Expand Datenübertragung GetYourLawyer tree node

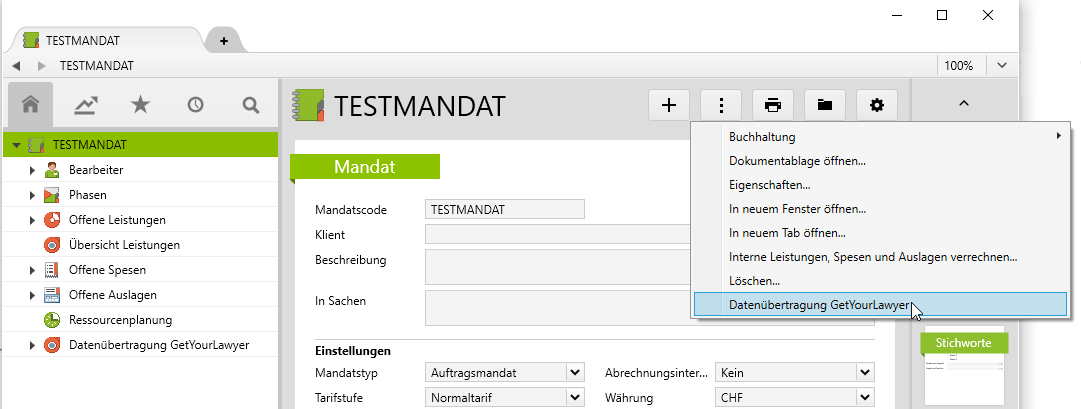pos(32,345)
